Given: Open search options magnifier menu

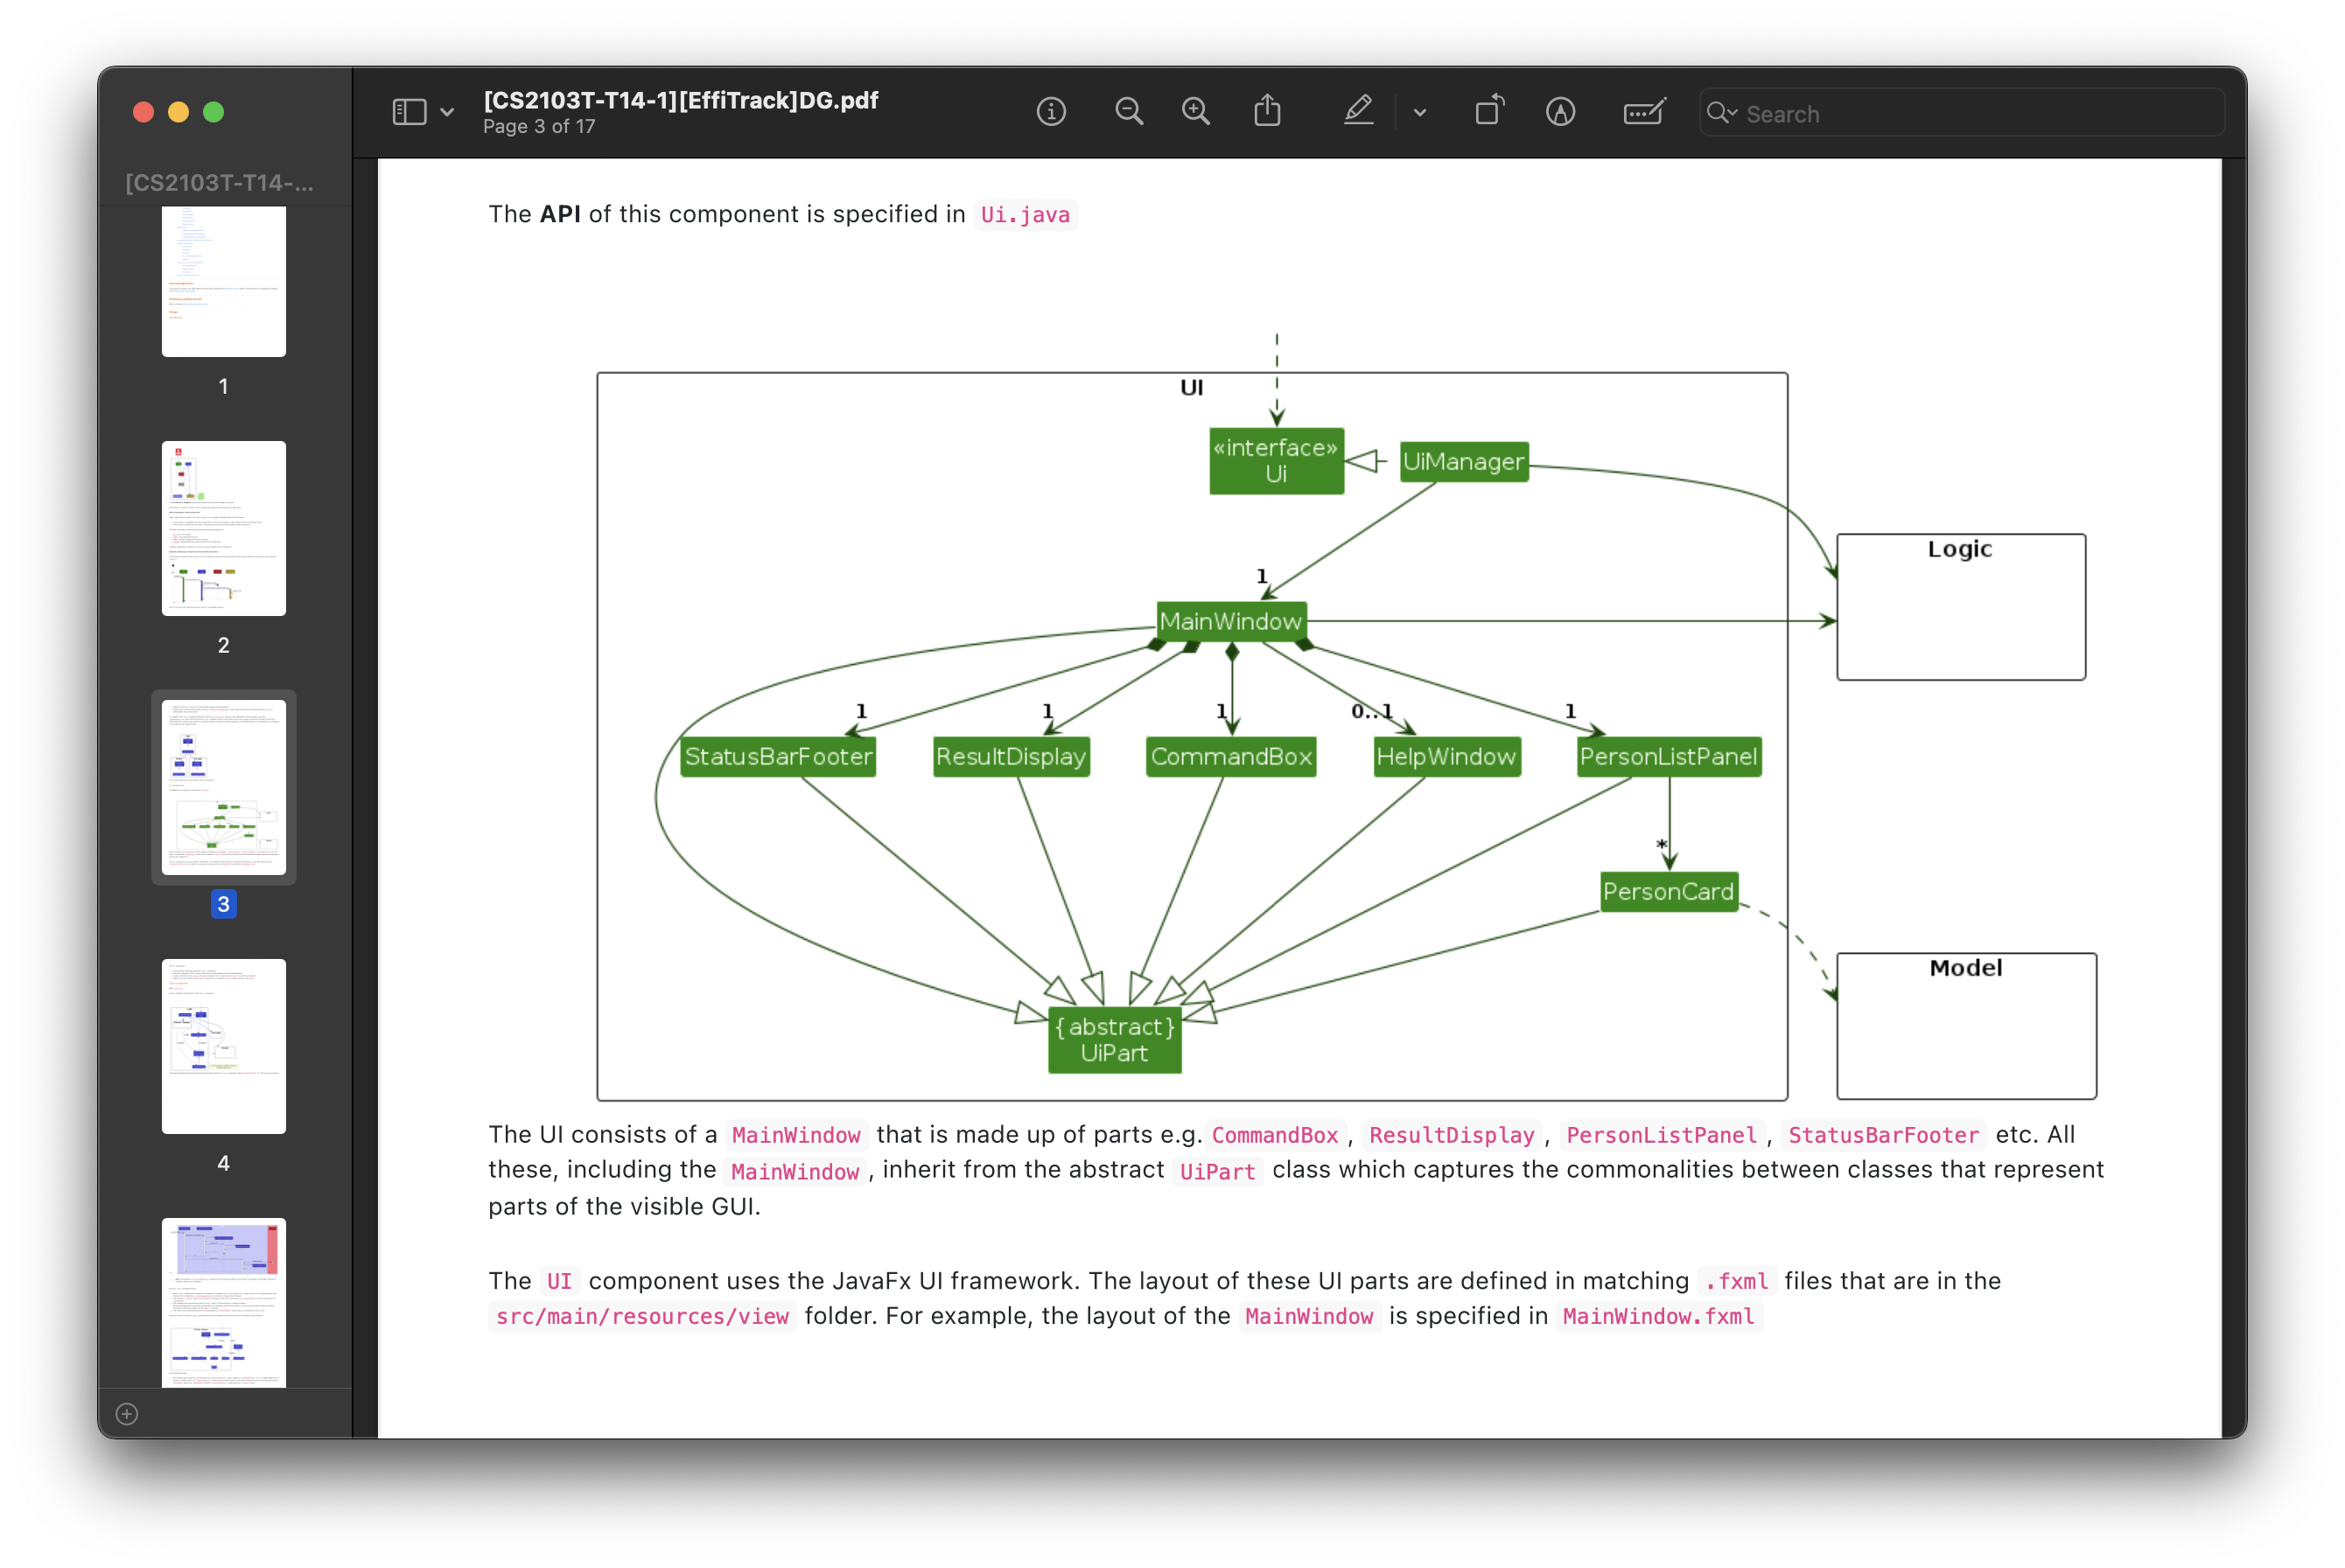Looking at the screenshot, I should pos(1721,113).
